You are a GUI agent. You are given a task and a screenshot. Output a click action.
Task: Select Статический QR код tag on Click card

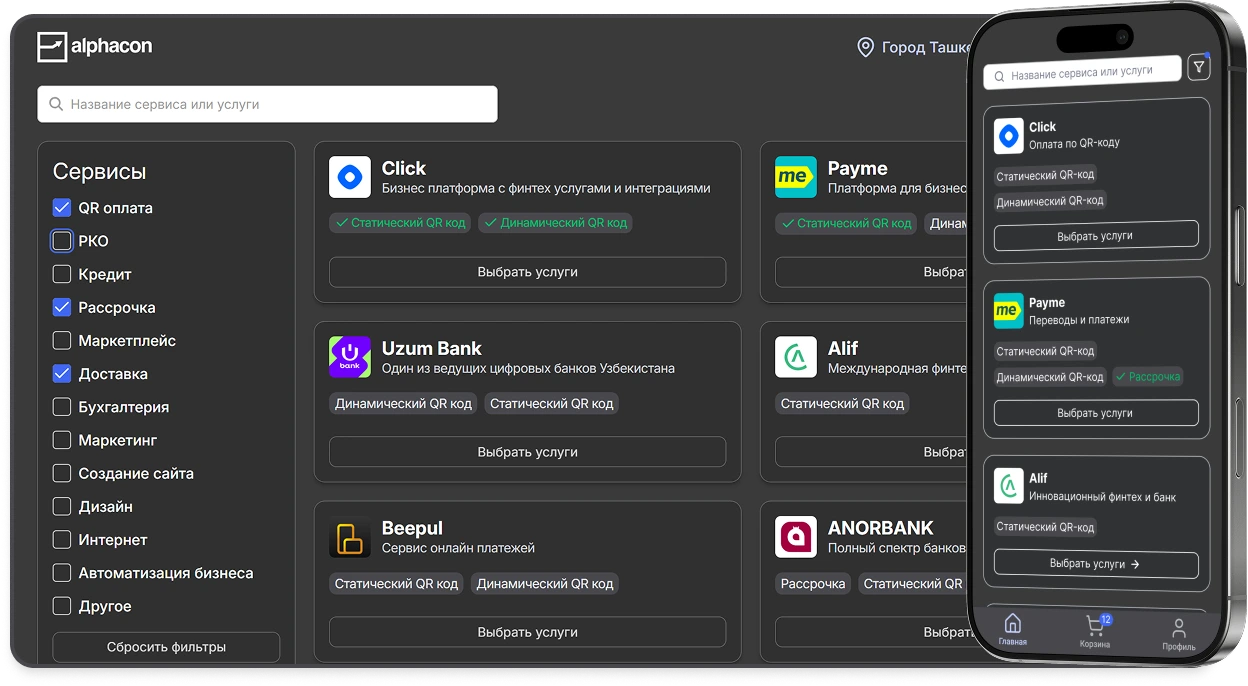click(x=400, y=223)
